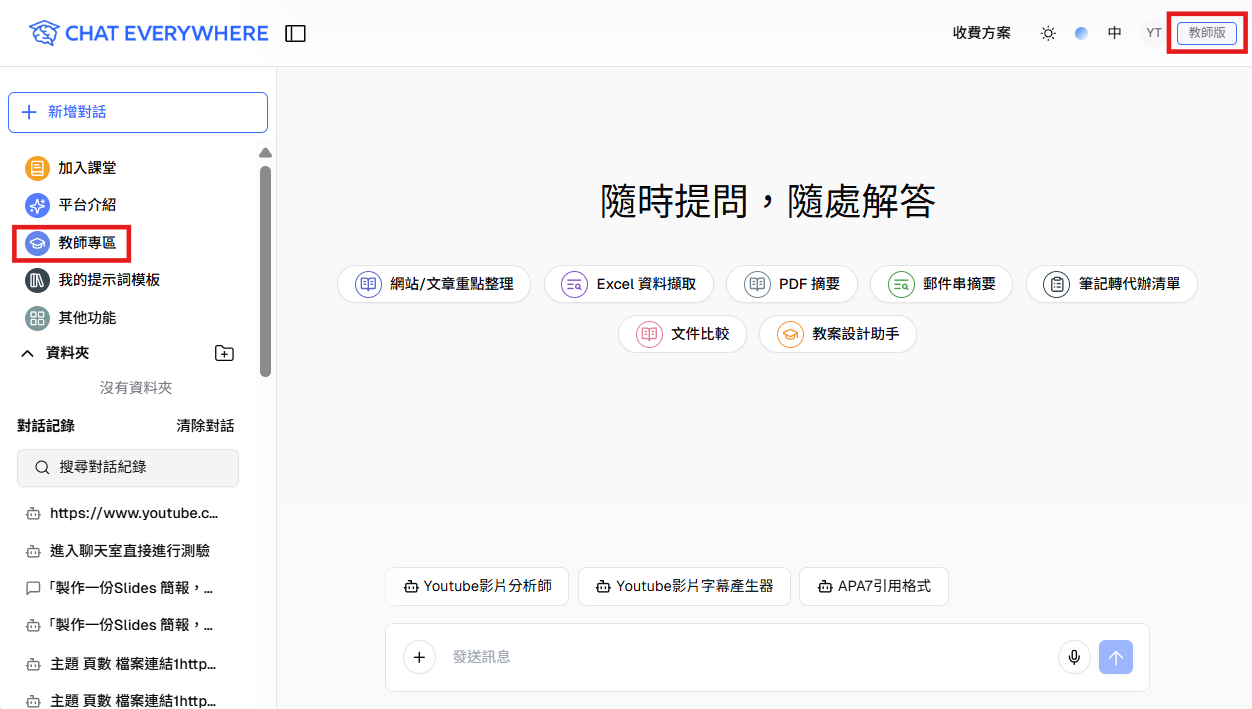Open the 進入聊天室直接進行測驗 conversation

[130, 551]
